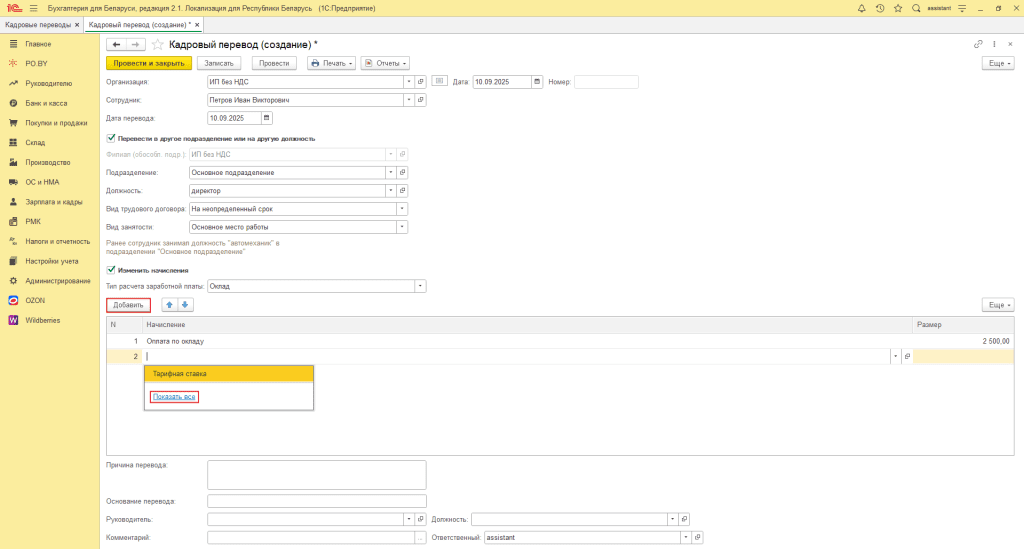Open Главное section in sidebar
Viewport: 1024px width, 549px height.
[x=38, y=44]
